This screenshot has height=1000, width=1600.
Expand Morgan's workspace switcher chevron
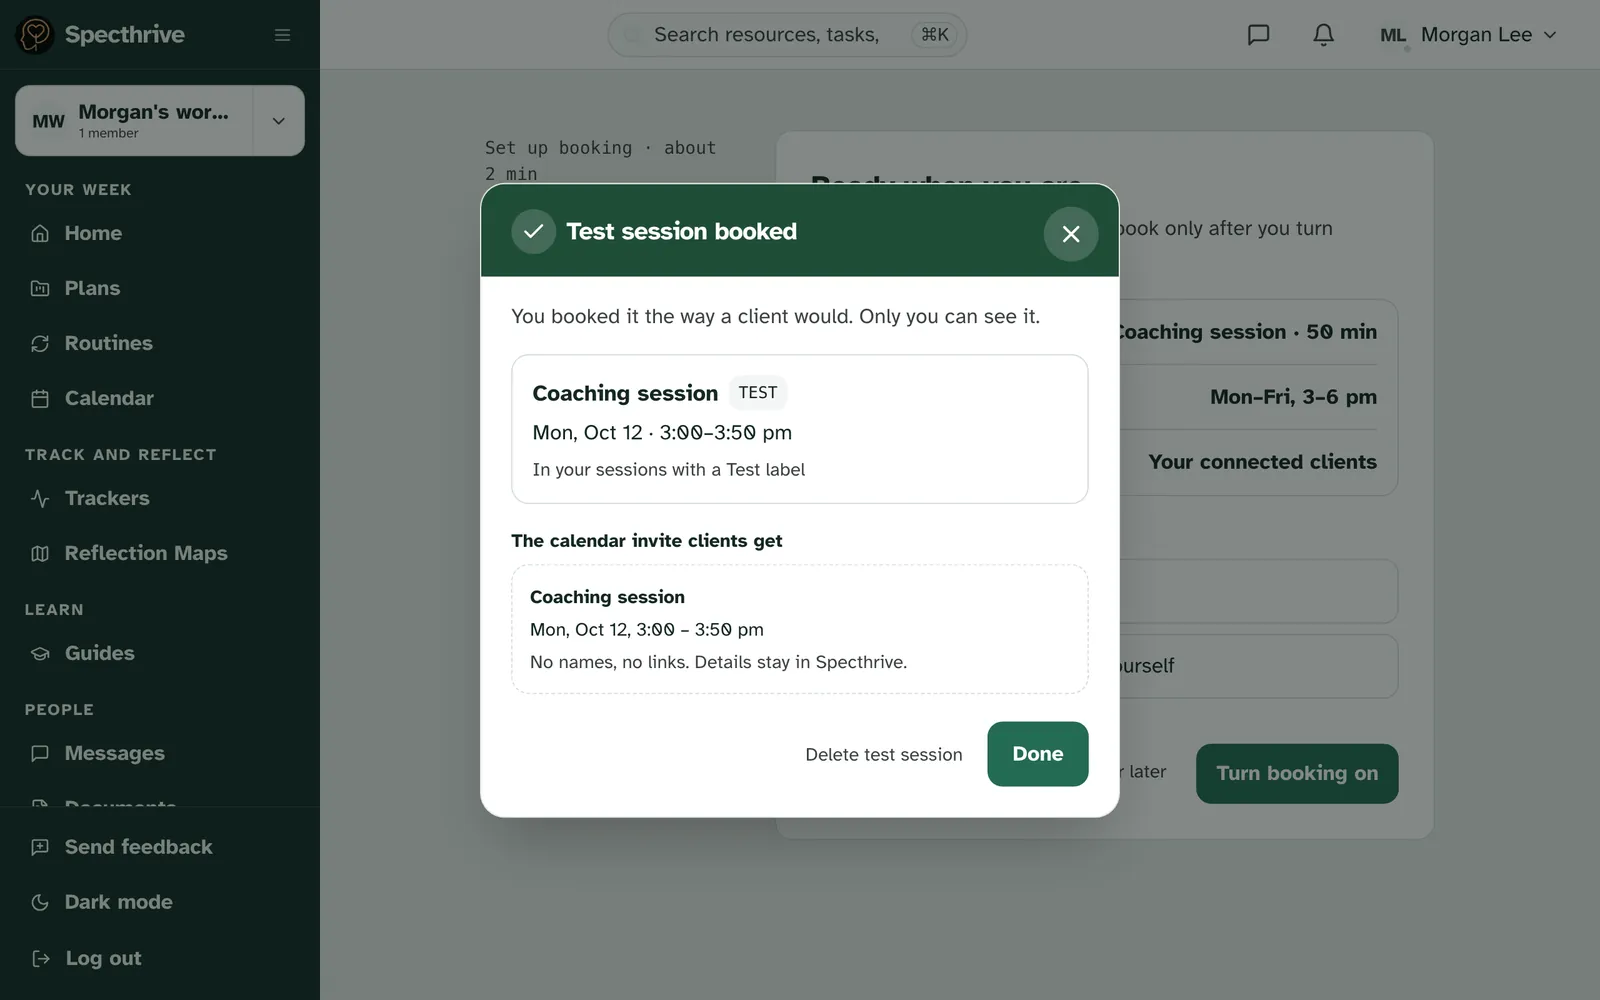pos(279,121)
